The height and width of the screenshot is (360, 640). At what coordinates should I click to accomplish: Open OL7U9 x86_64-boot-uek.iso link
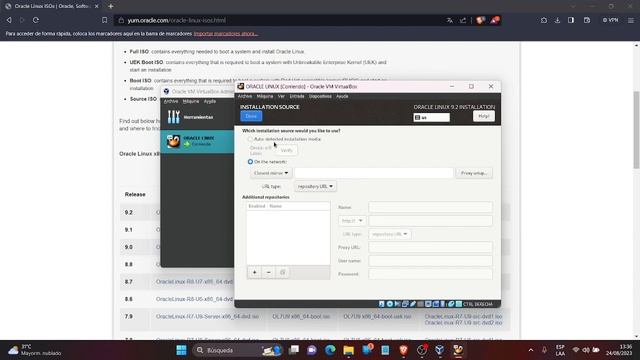click(377, 316)
